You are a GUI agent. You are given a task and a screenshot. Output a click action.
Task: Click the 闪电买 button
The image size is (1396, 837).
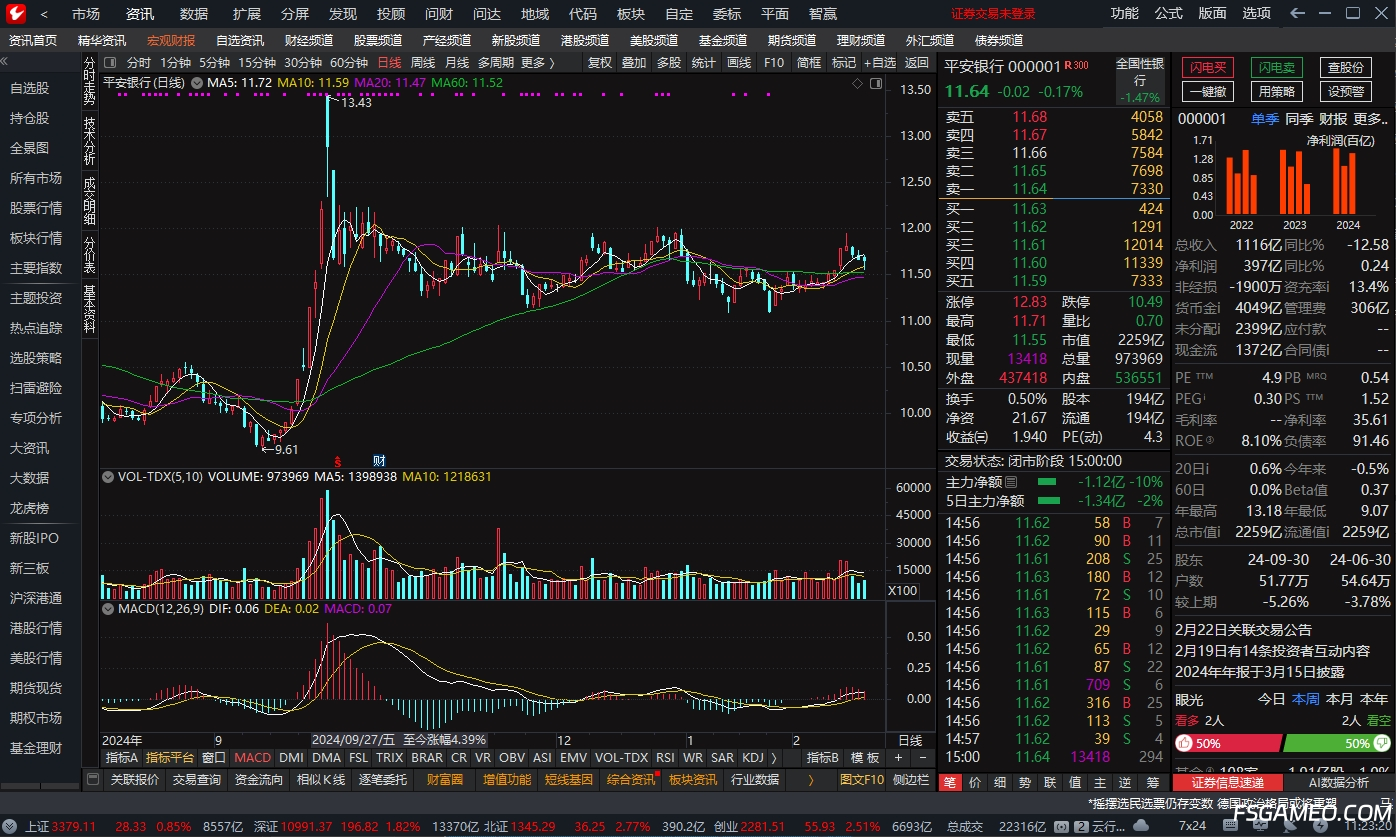1208,67
